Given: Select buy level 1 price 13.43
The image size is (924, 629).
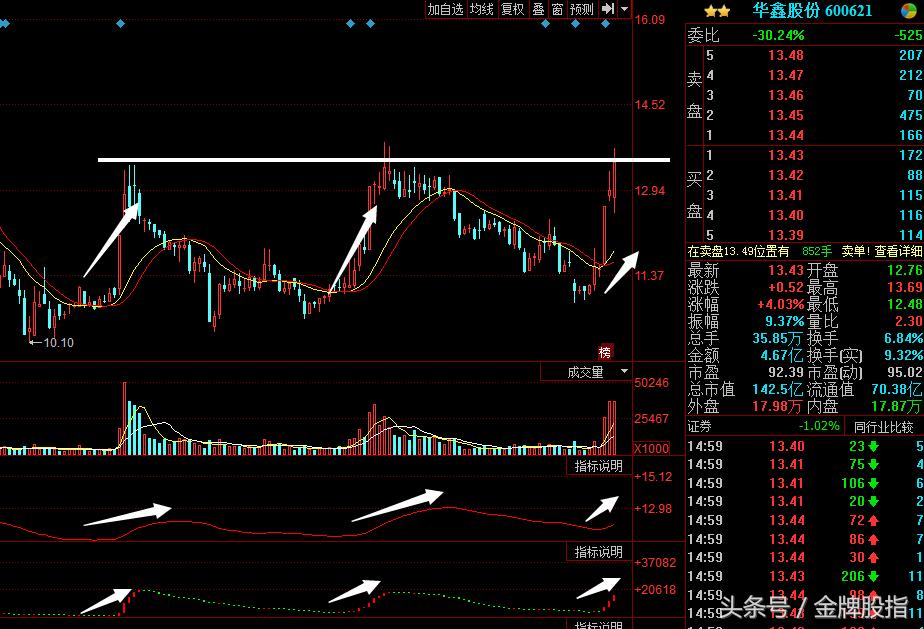Looking at the screenshot, I should tap(786, 156).
